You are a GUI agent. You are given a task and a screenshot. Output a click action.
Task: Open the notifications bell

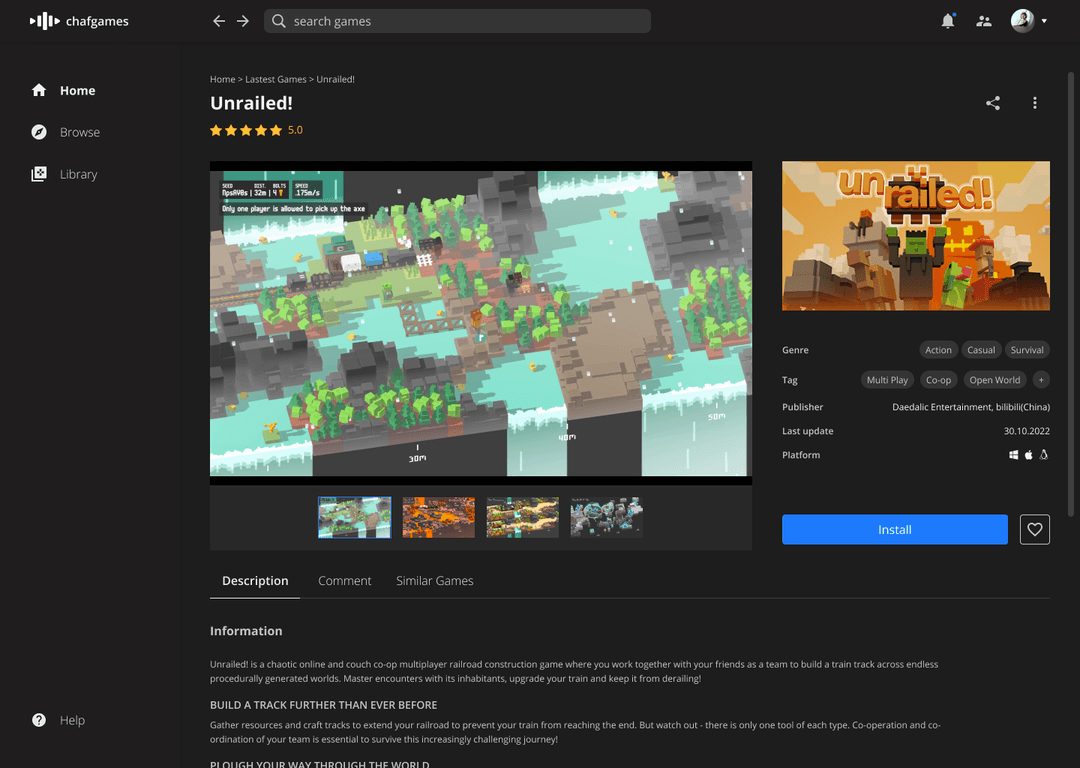948,21
